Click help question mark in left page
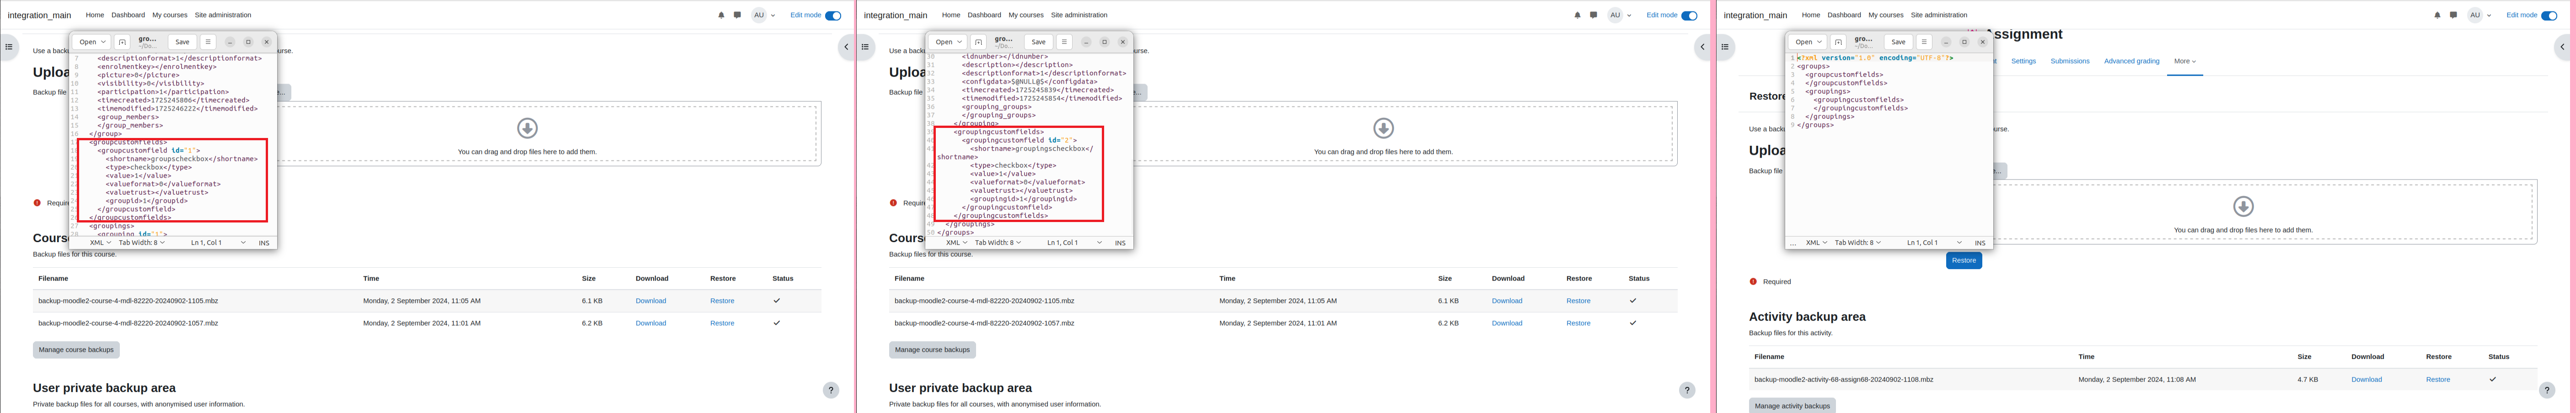 click(831, 390)
